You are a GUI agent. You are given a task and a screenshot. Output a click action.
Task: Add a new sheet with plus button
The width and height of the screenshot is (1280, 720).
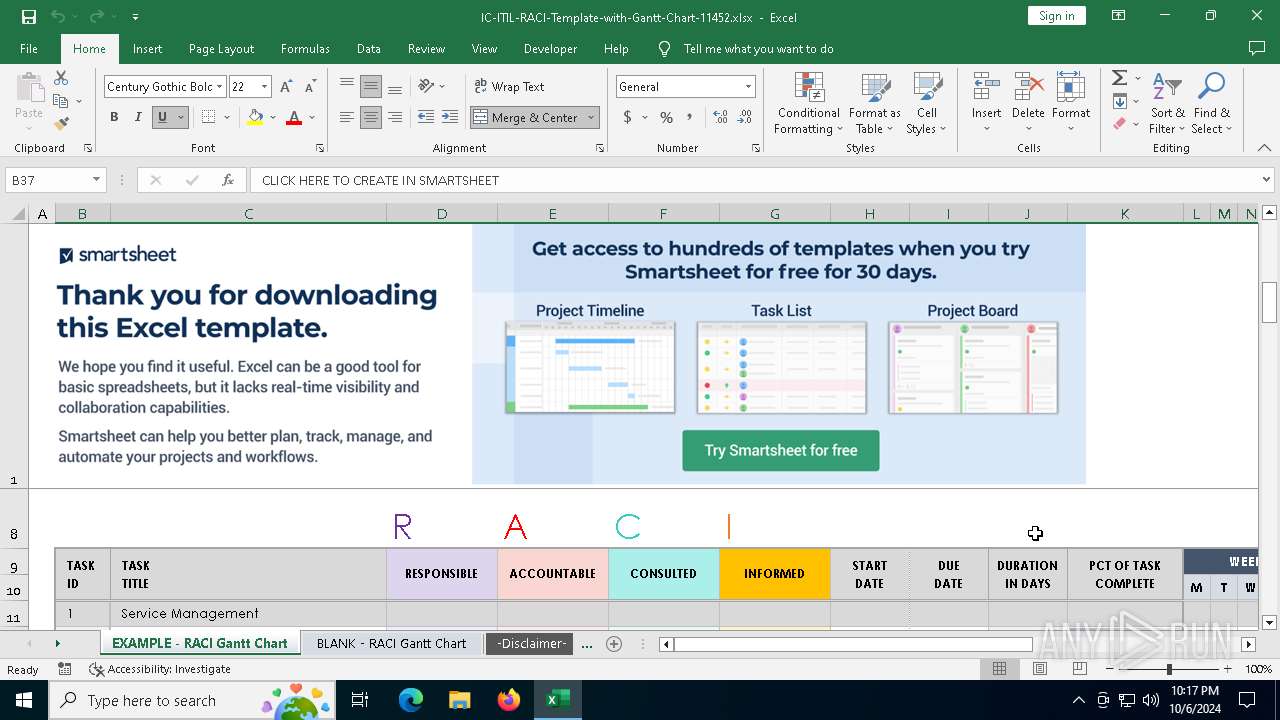tap(614, 643)
